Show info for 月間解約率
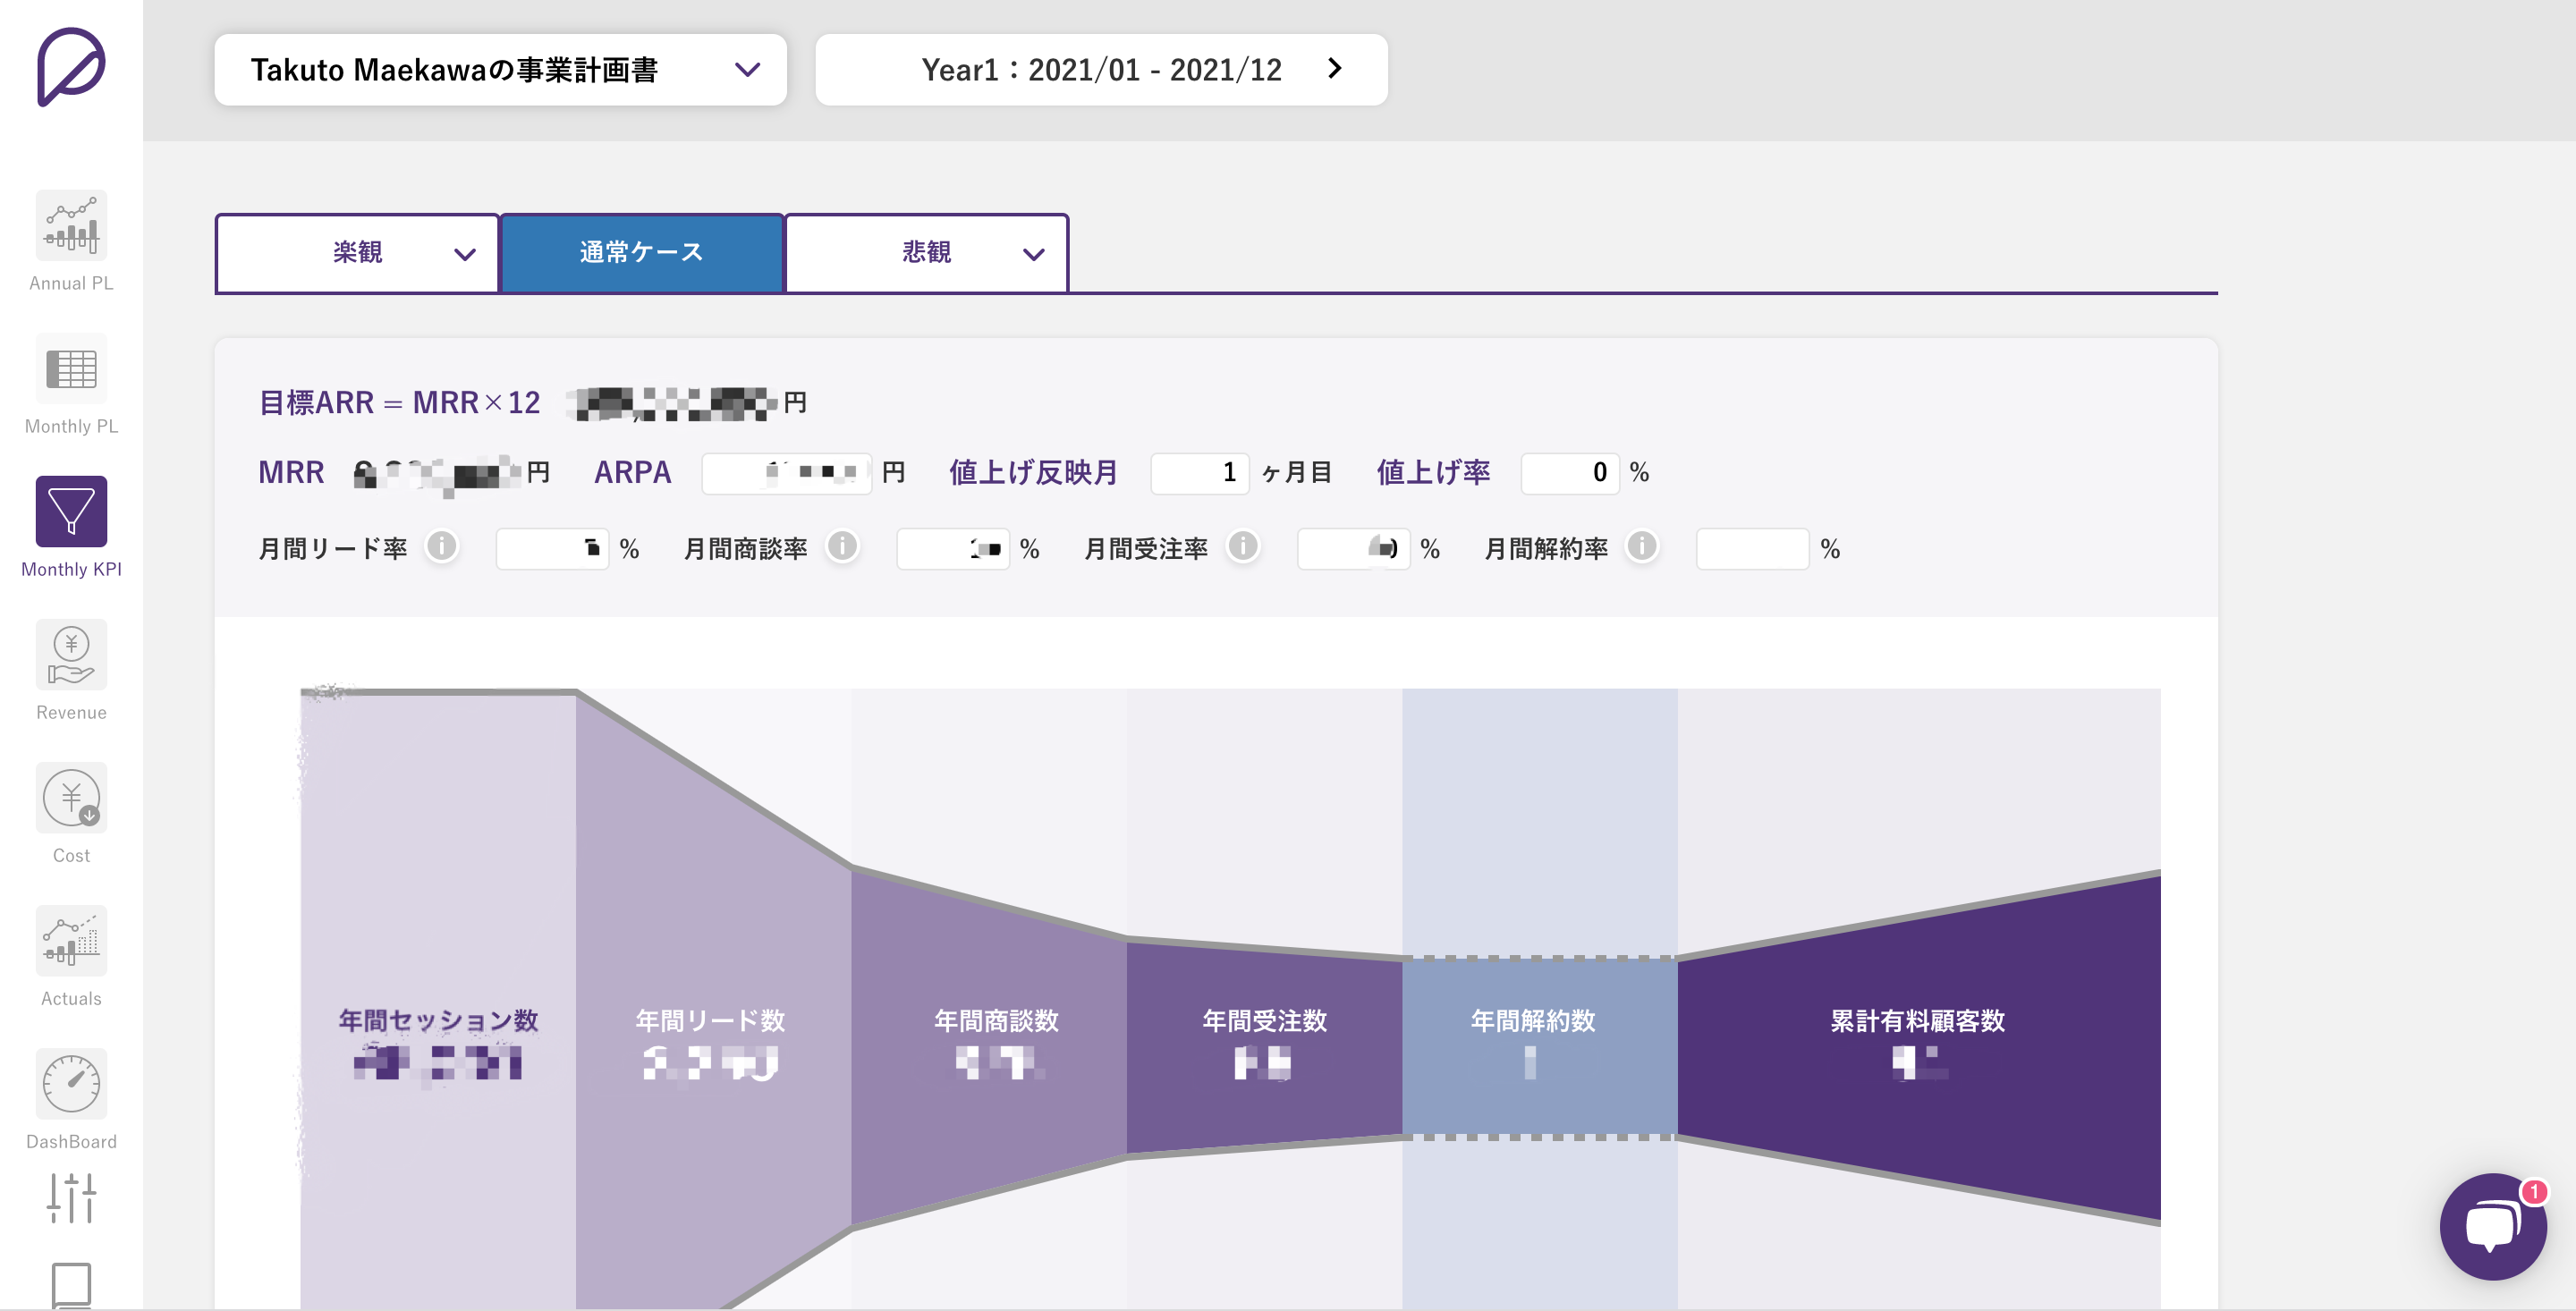Viewport: 2576px width, 1311px height. [1642, 547]
